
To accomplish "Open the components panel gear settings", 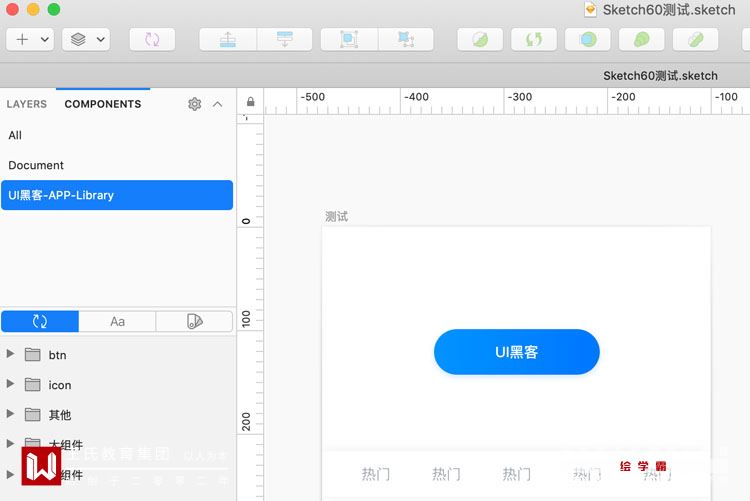I will [x=194, y=104].
